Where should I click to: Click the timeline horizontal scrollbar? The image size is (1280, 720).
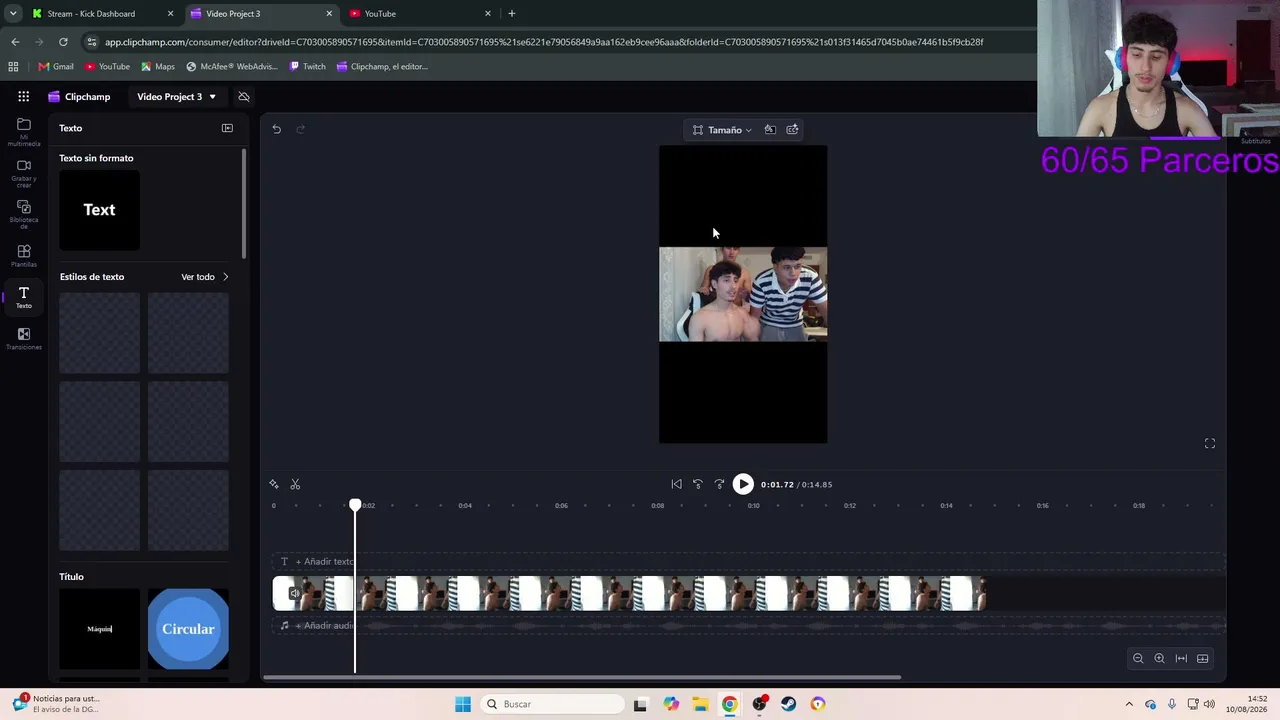click(582, 678)
